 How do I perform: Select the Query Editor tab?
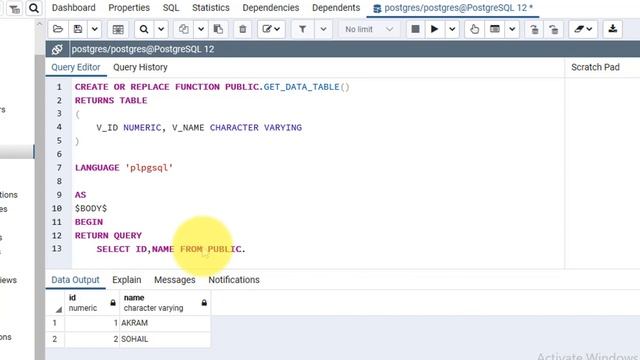76,67
